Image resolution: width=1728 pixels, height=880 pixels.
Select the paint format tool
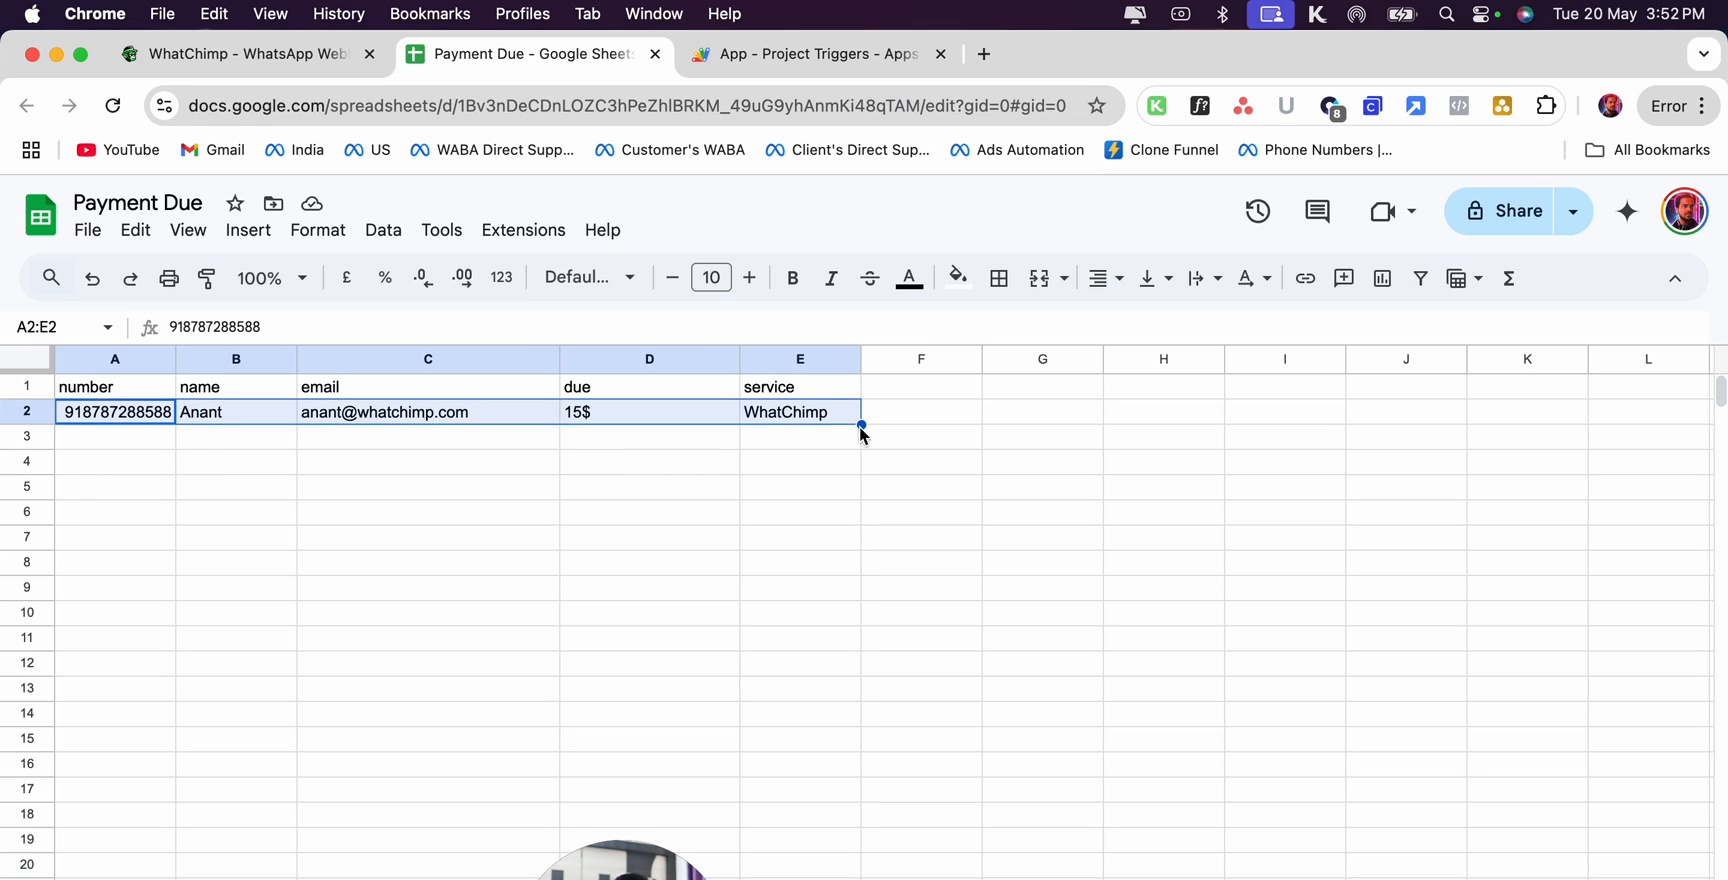point(207,279)
